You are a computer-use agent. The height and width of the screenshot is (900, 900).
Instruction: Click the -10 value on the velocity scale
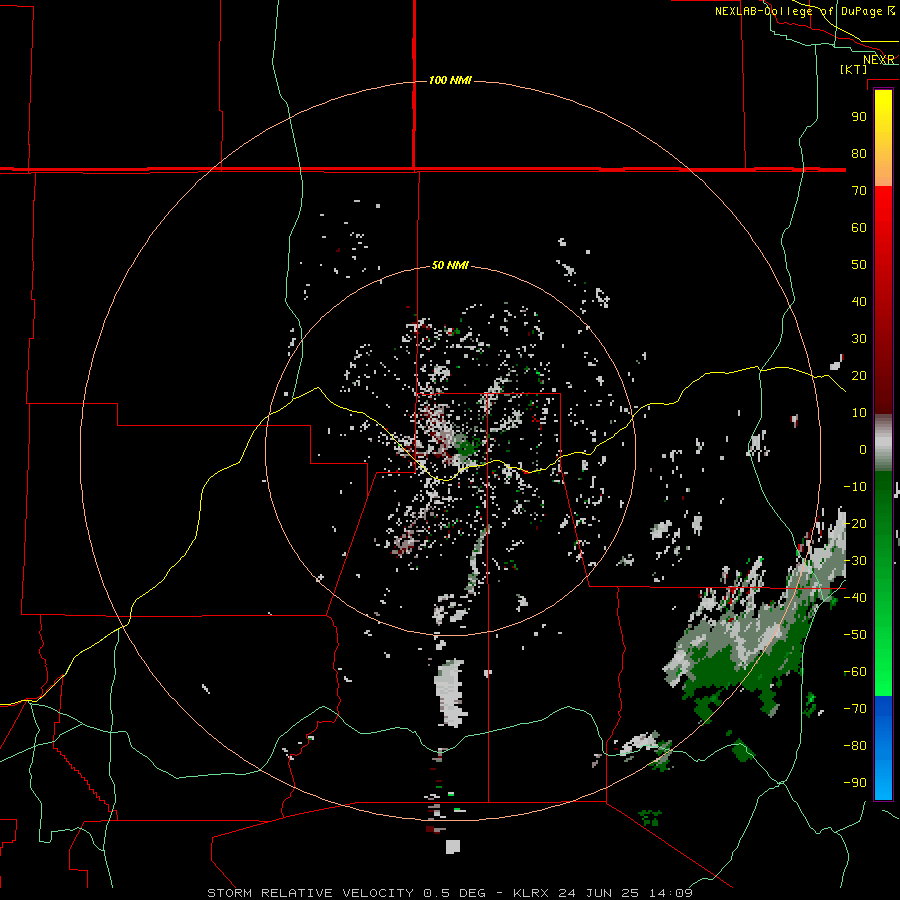[x=855, y=487]
